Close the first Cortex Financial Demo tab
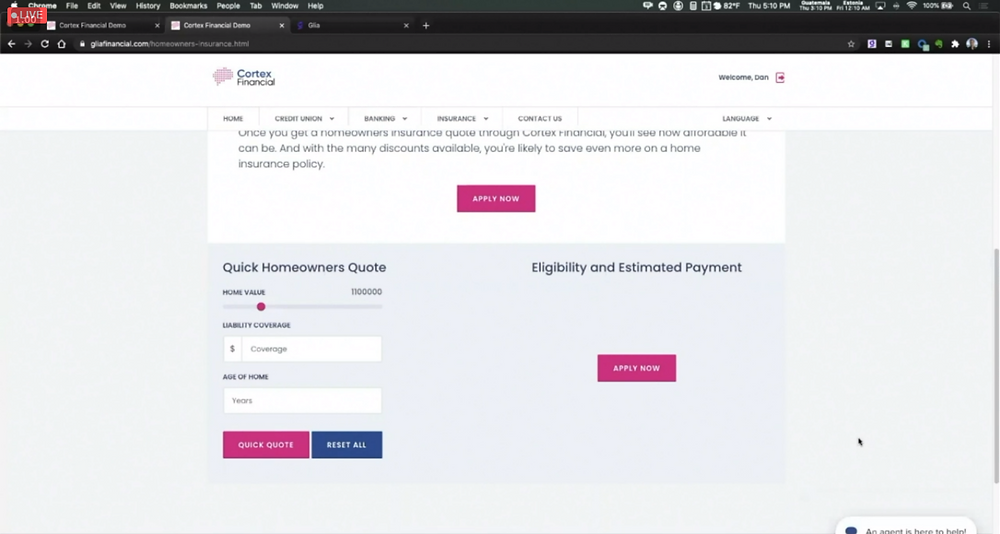This screenshot has height=534, width=1000. click(158, 26)
